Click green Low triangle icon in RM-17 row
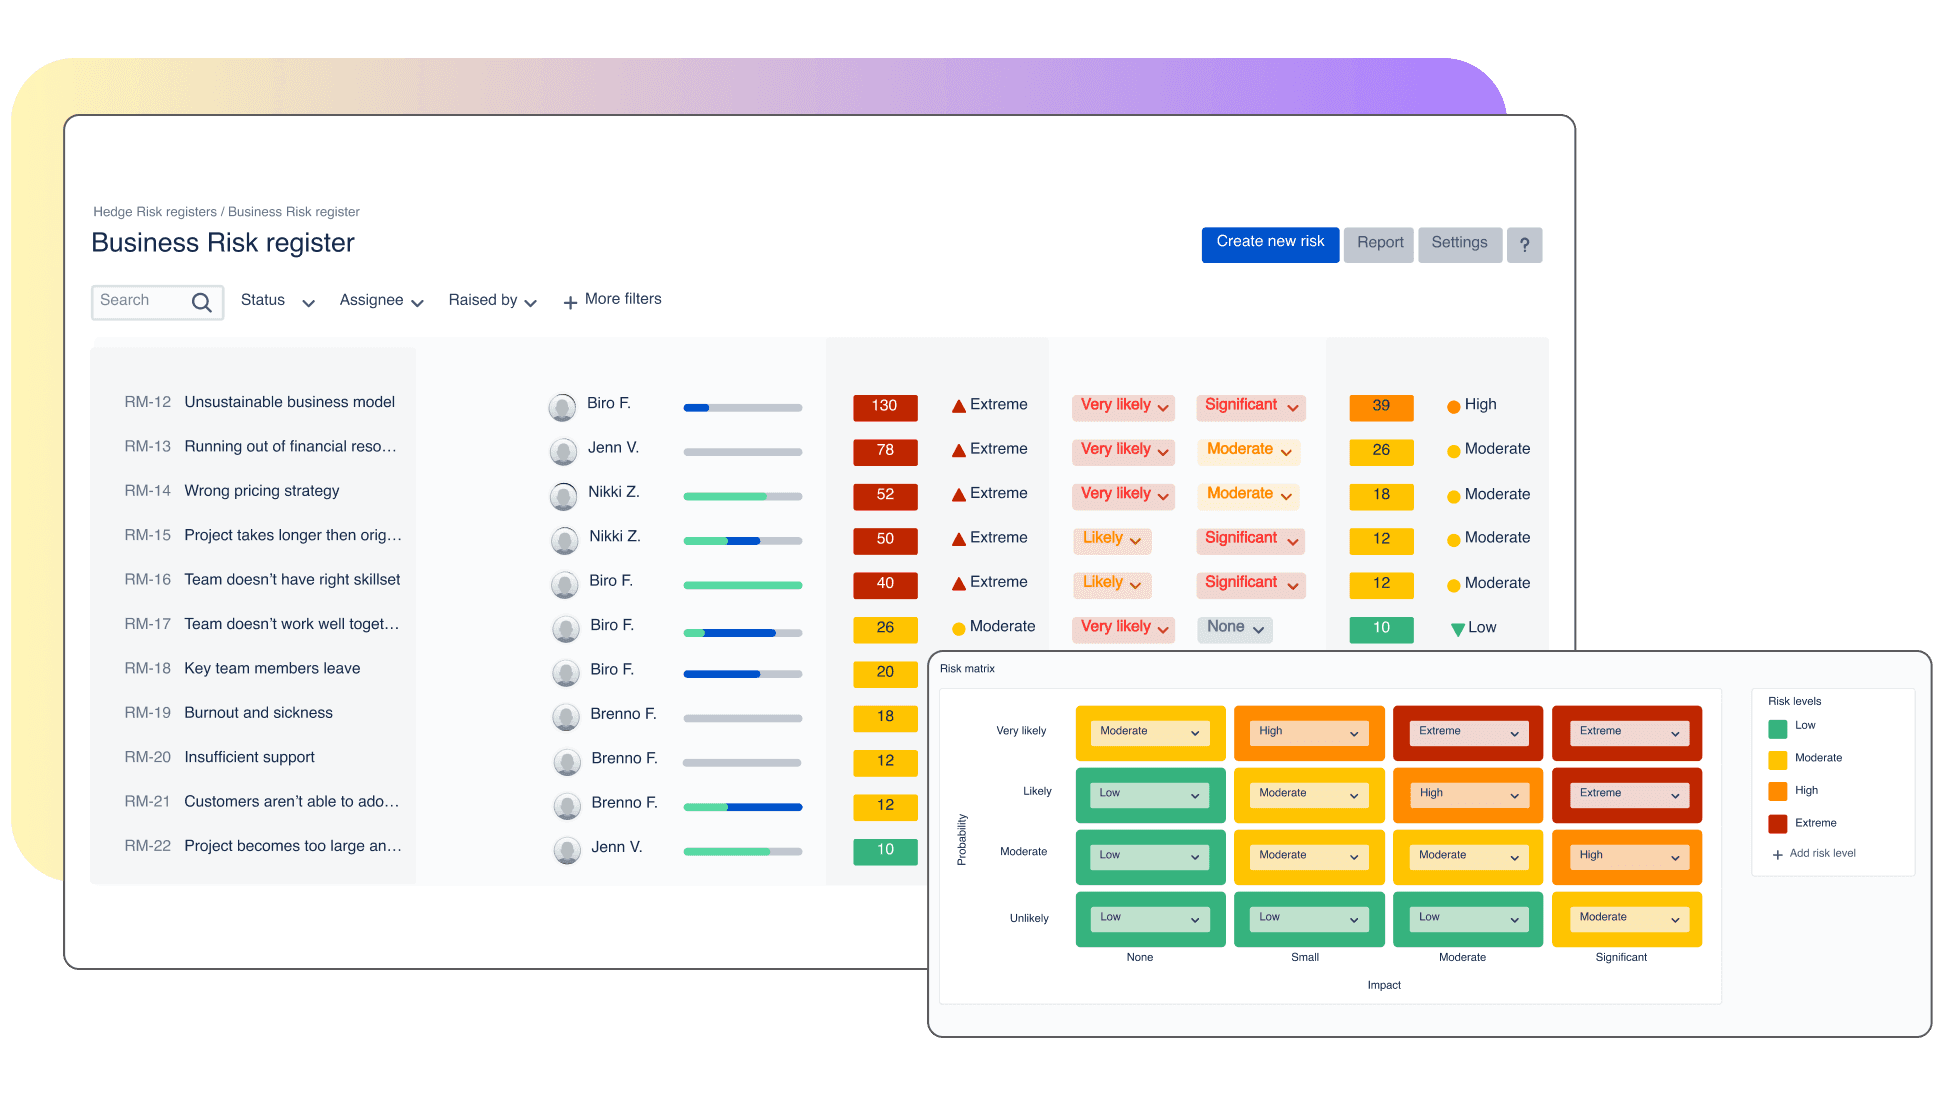This screenshot has height=1096, width=1944. (x=1457, y=629)
